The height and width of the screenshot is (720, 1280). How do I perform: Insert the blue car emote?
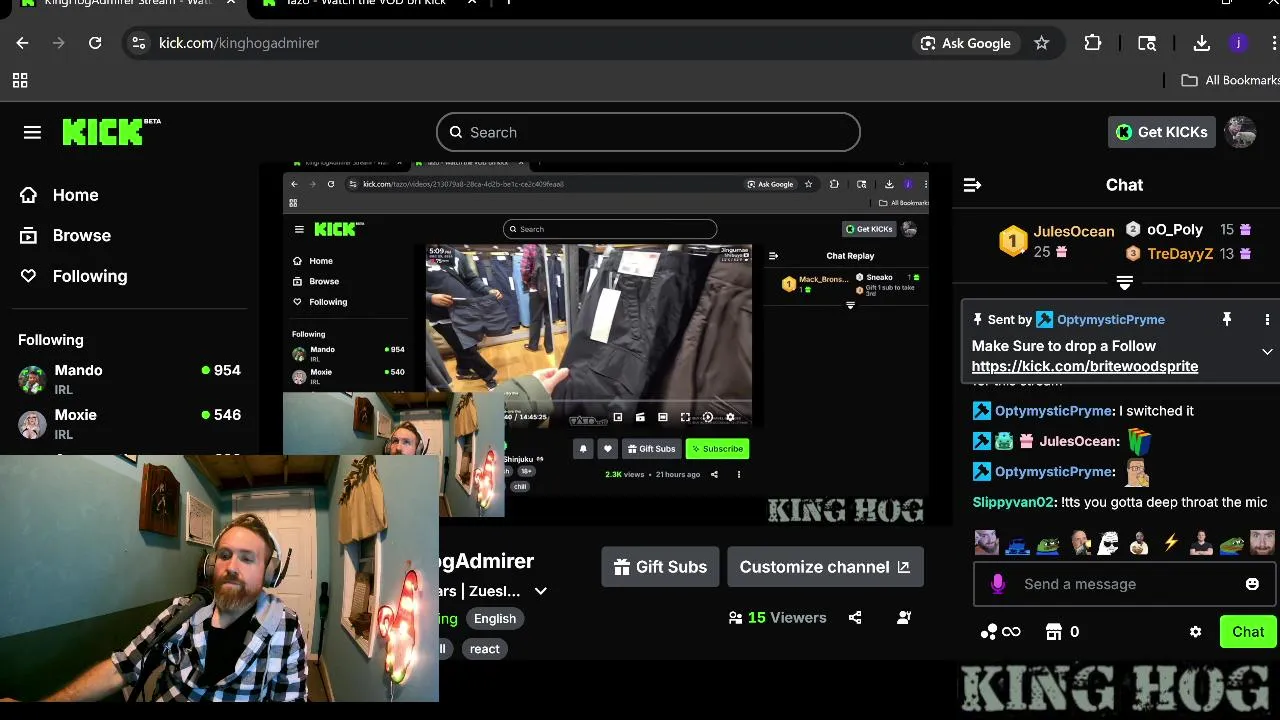click(1017, 543)
